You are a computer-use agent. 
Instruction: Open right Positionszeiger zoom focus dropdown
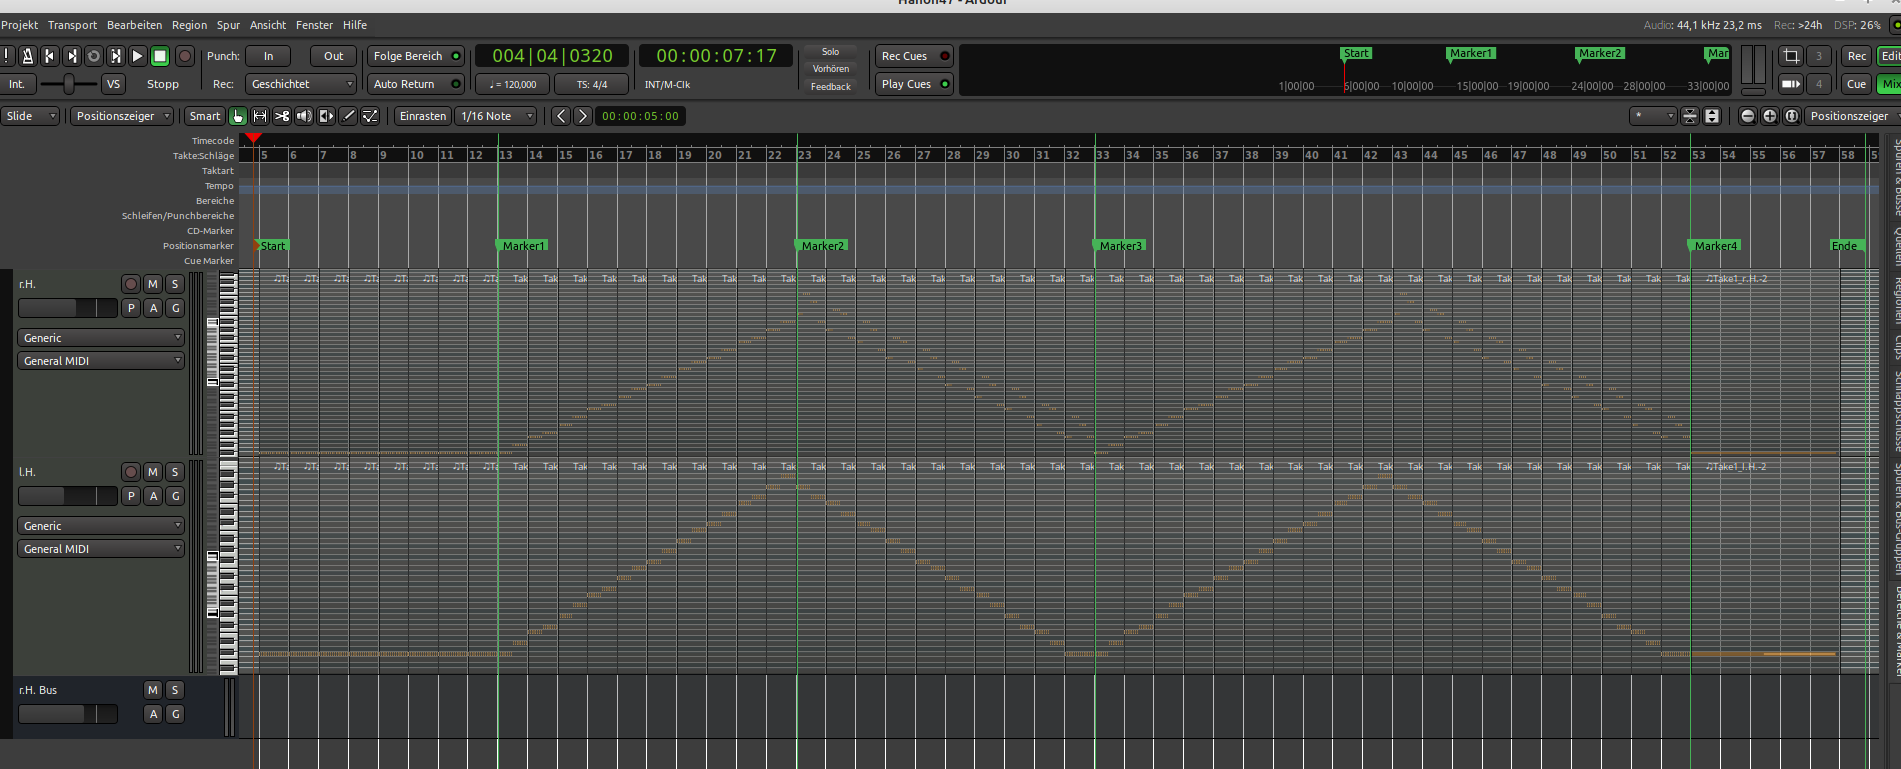tap(1852, 116)
